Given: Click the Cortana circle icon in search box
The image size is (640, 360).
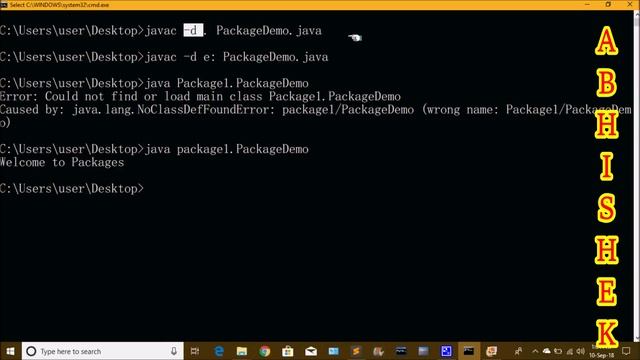Looking at the screenshot, I should click(x=31, y=351).
